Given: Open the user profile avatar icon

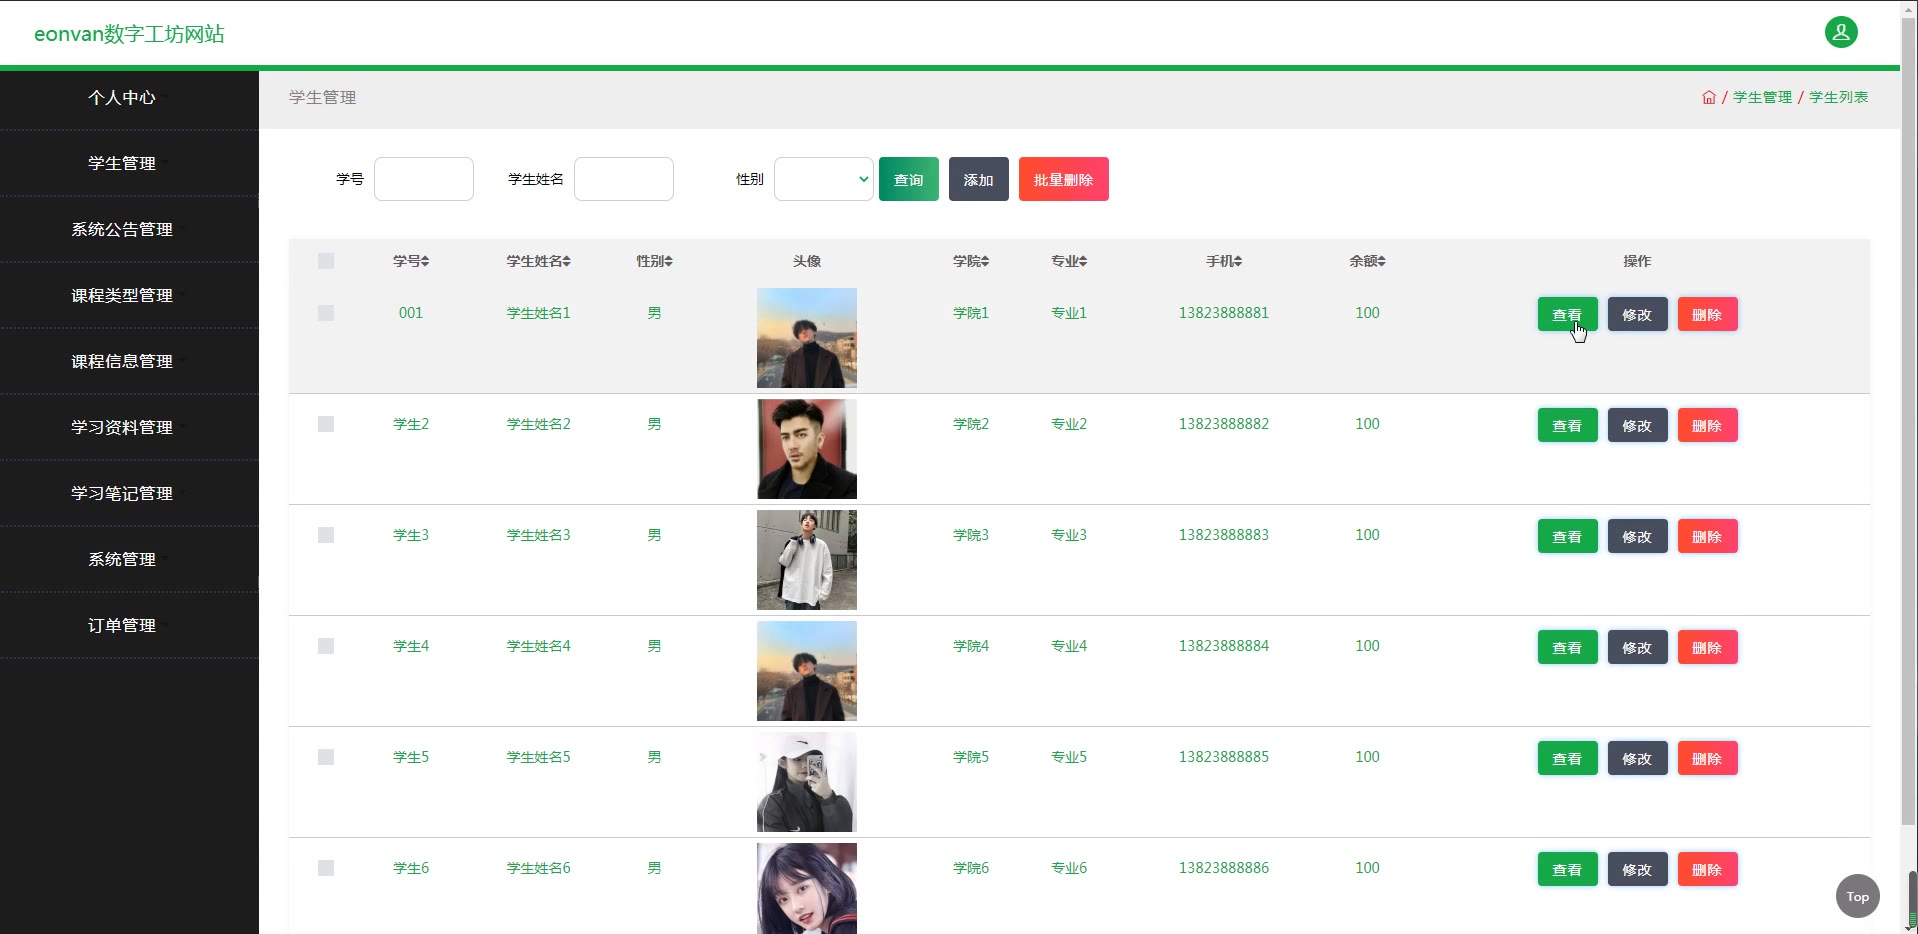Looking at the screenshot, I should tap(1841, 32).
